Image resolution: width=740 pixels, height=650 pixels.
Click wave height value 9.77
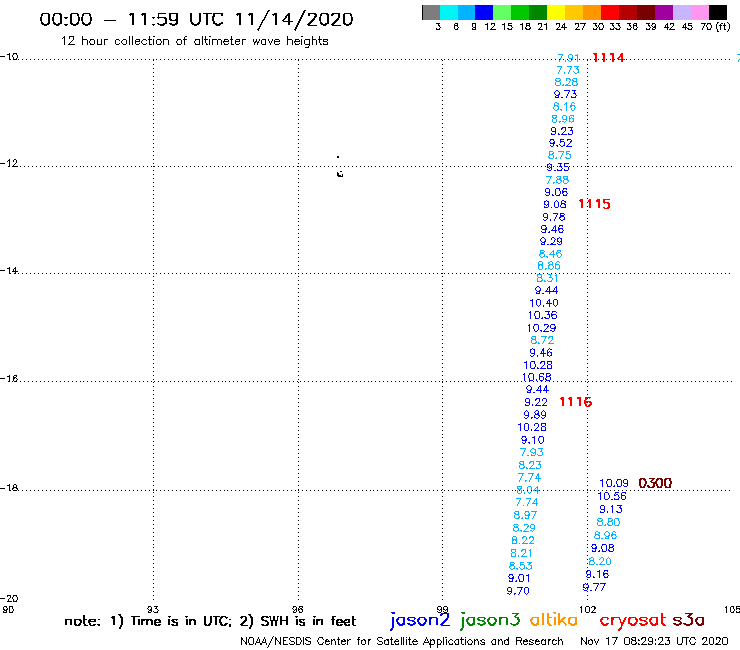click(594, 587)
